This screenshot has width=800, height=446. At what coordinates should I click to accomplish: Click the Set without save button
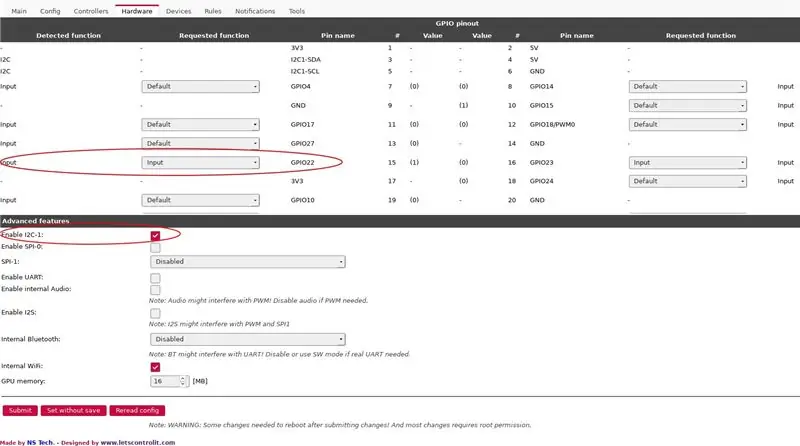coord(73,410)
